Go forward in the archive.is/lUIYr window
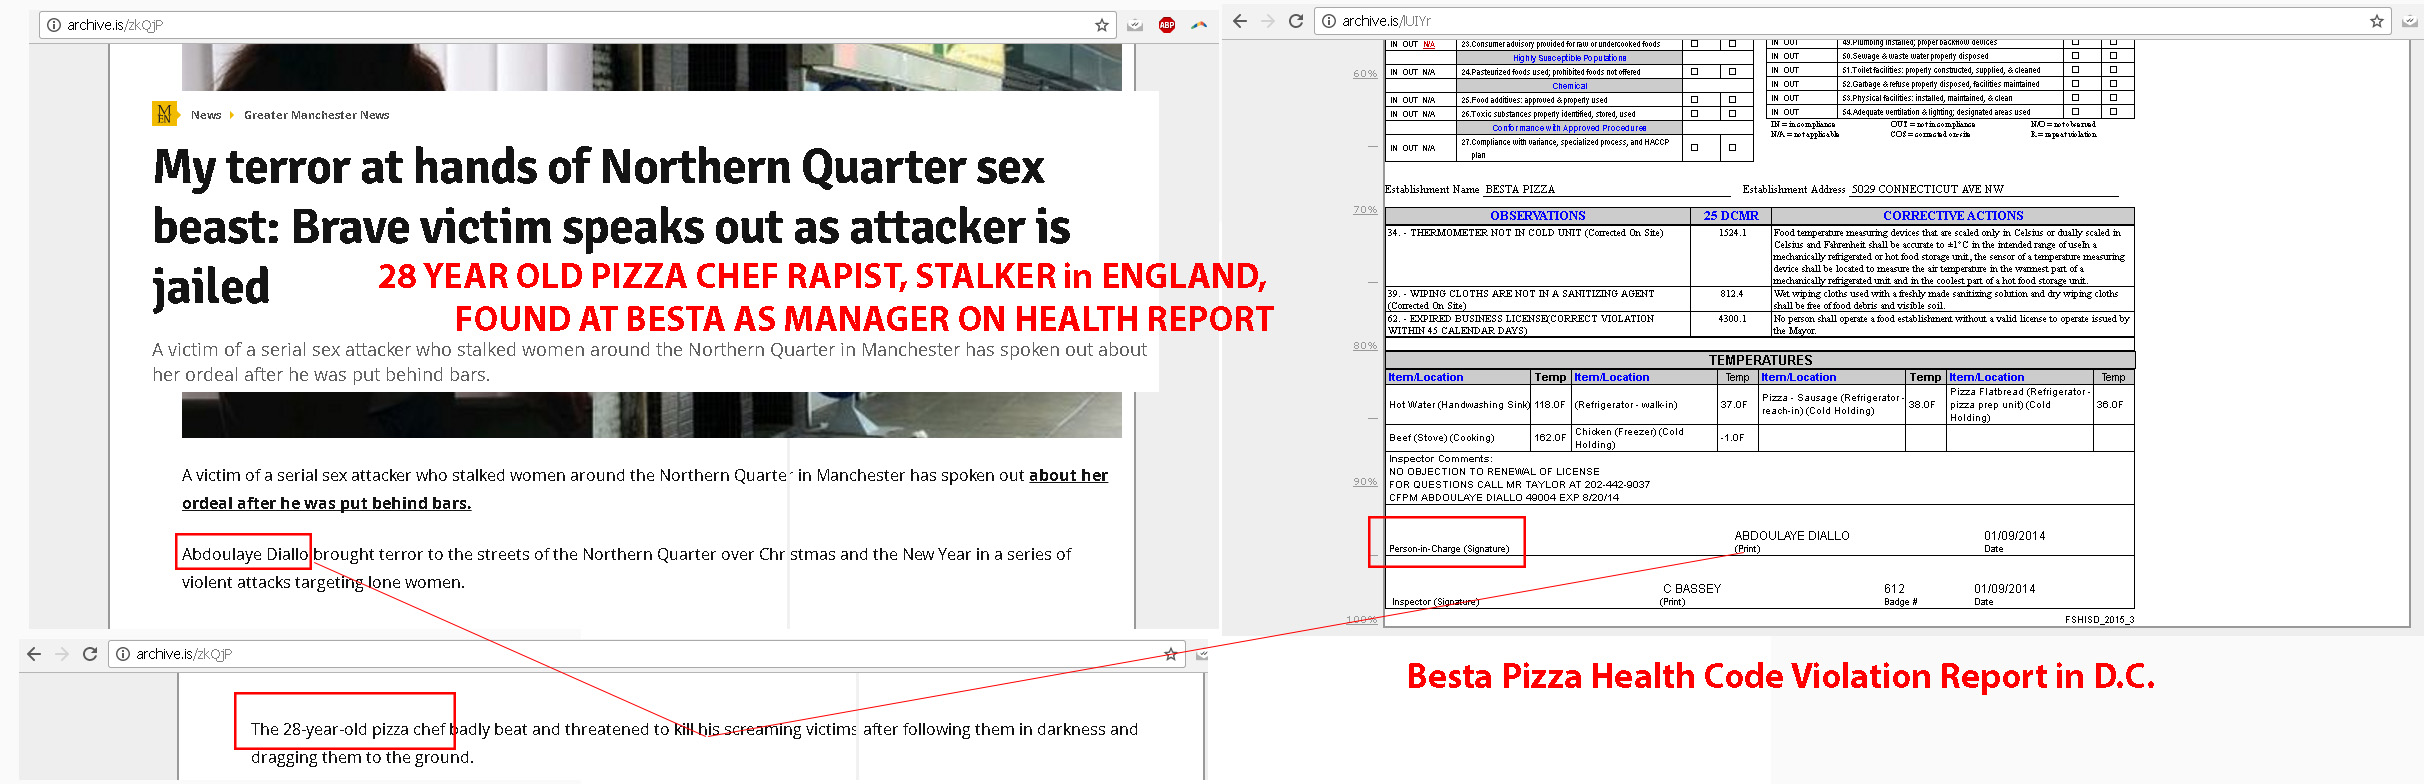The width and height of the screenshot is (2424, 784). click(1268, 21)
